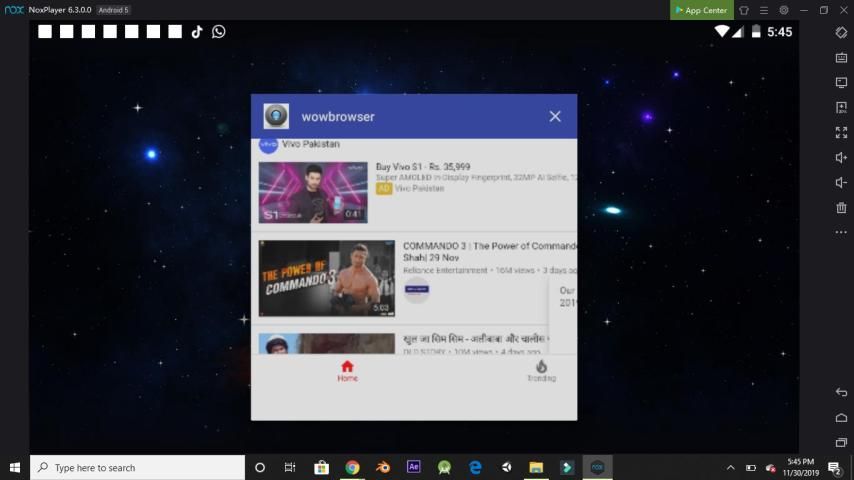Viewport: 854px width, 480px height.
Task: Close the wowbrowser popup window
Action: tap(555, 116)
